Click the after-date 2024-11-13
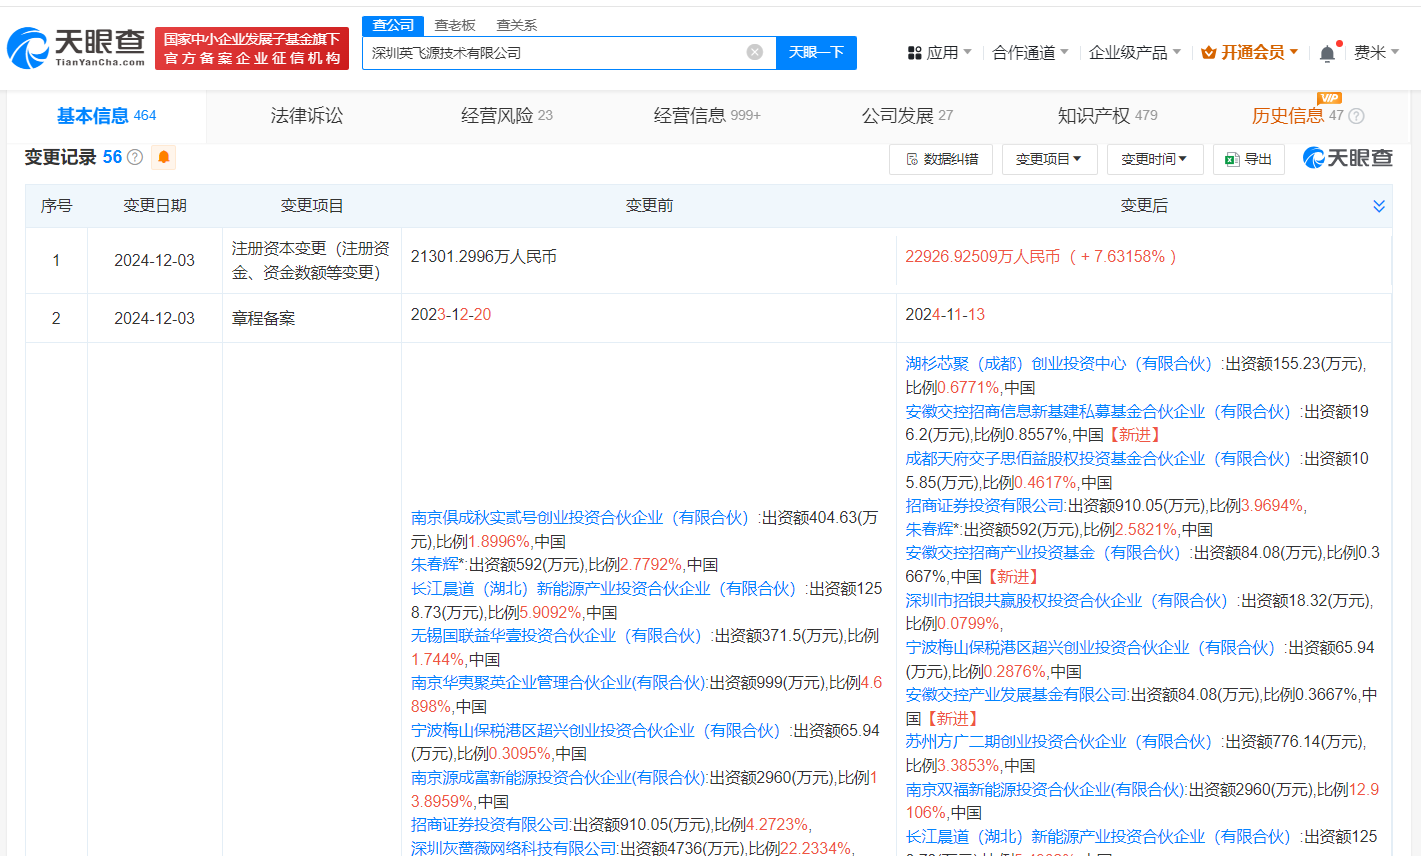The image size is (1421, 856). 945,315
